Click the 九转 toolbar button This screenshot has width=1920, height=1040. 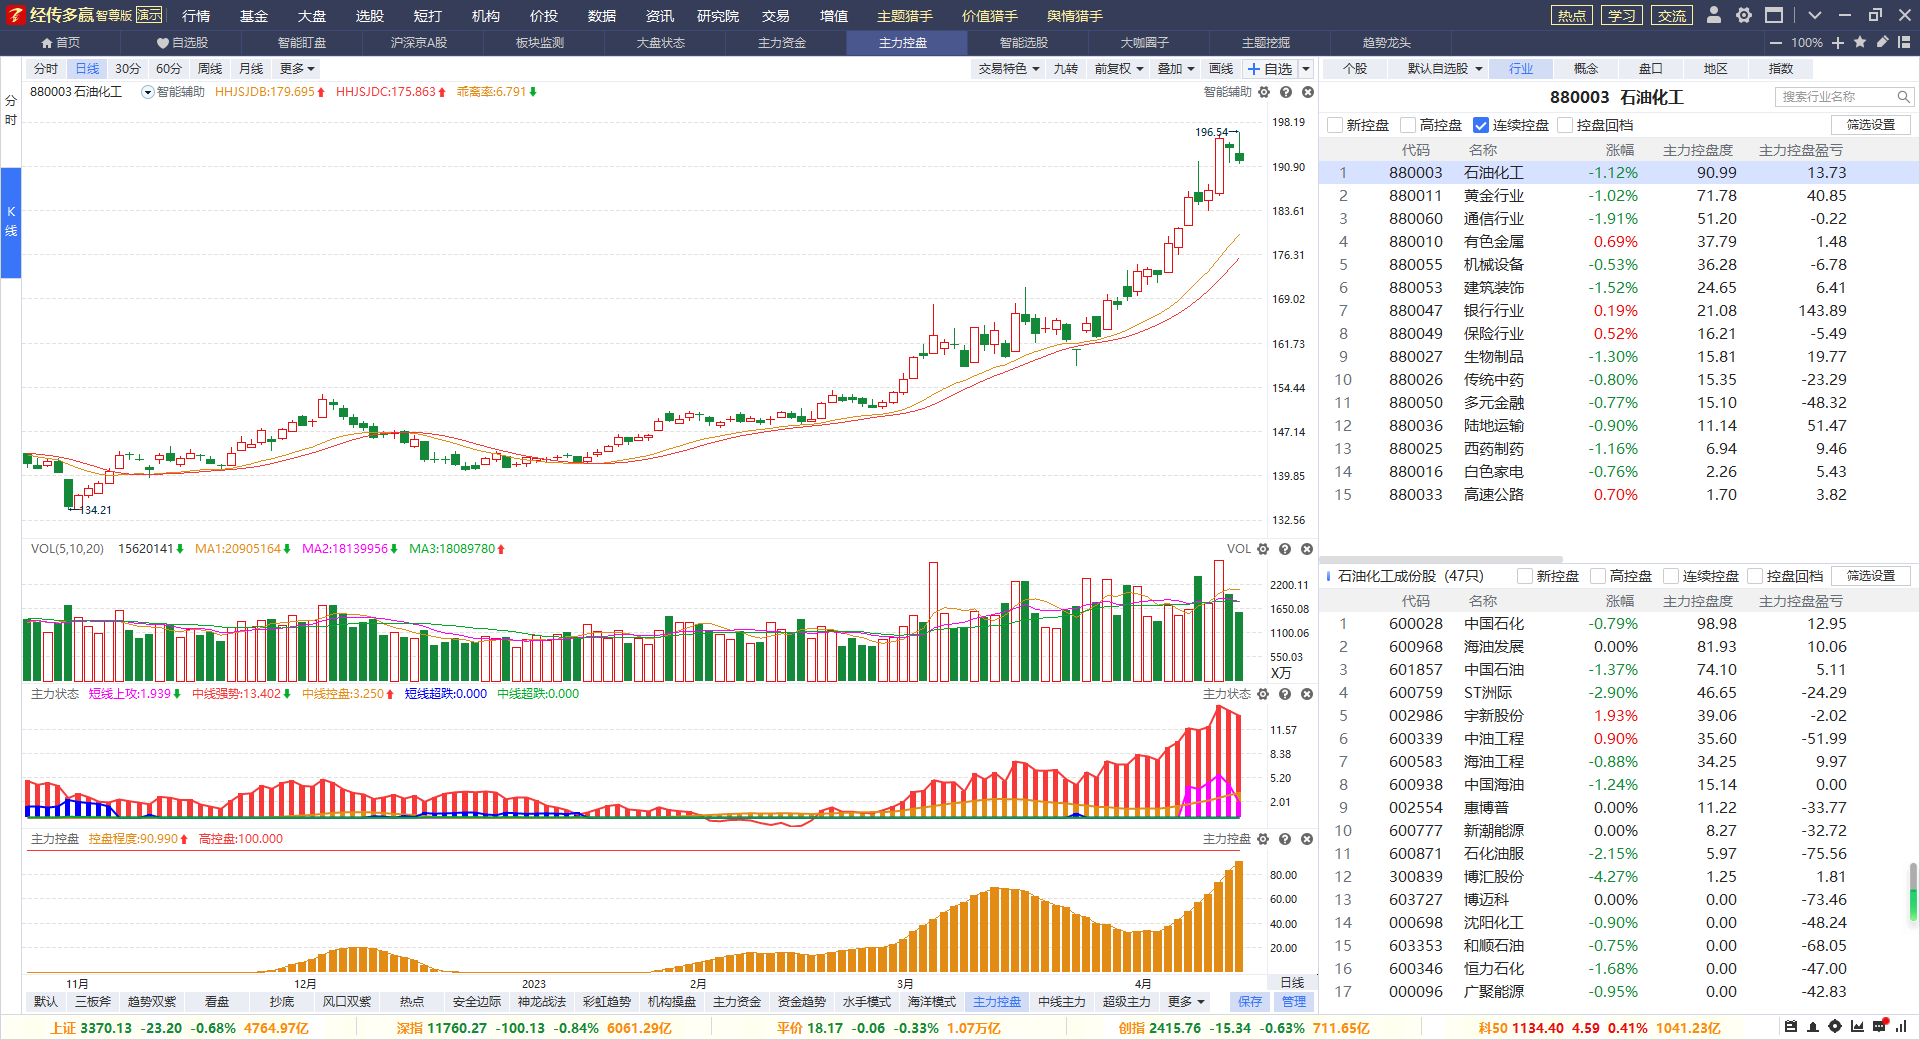coord(1066,69)
